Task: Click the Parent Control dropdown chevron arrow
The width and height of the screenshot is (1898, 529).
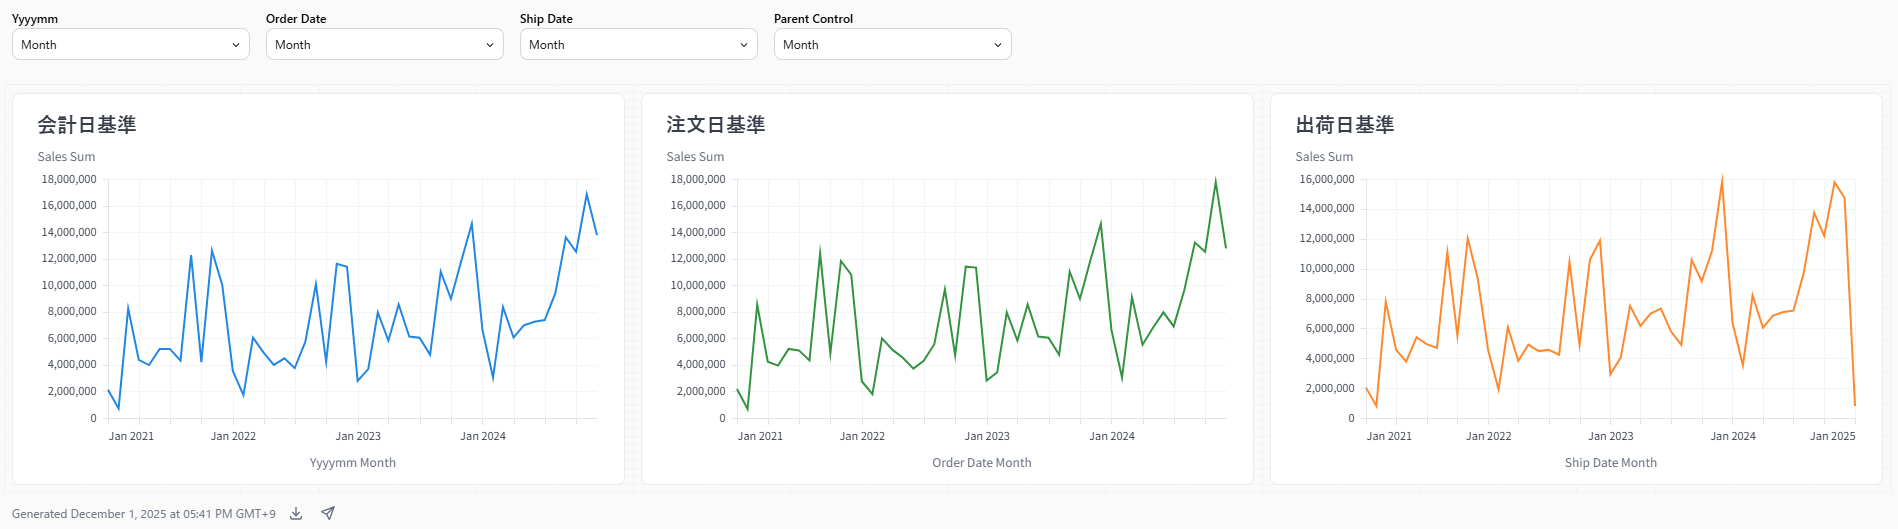Action: [998, 45]
